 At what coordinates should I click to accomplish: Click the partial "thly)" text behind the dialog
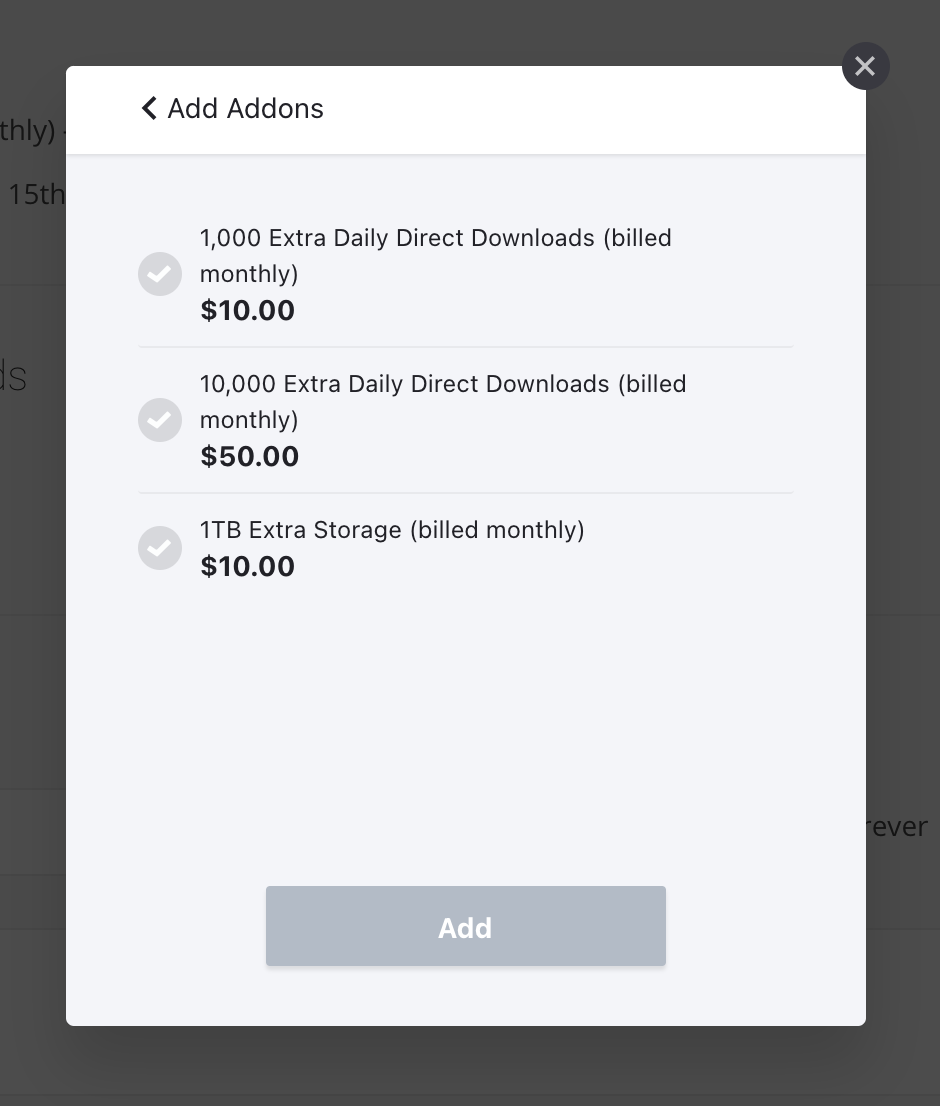[27, 131]
